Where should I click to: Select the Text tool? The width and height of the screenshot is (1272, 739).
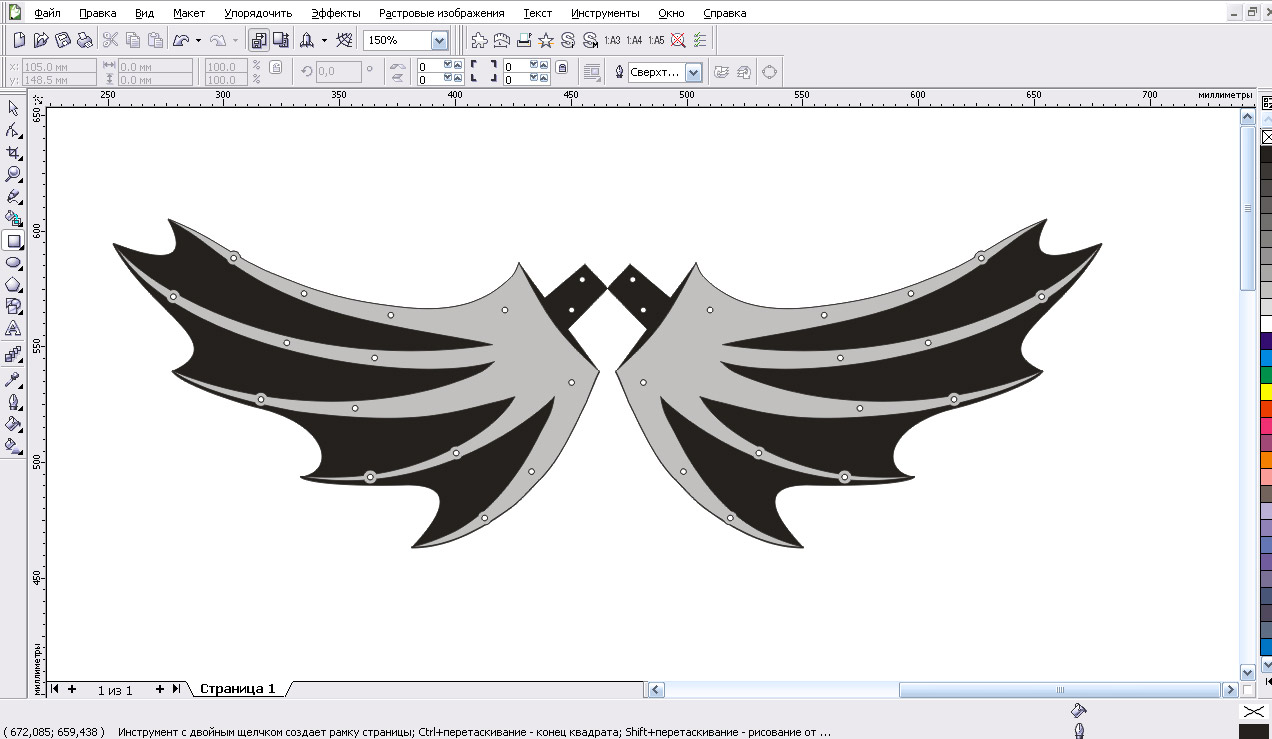click(14, 328)
